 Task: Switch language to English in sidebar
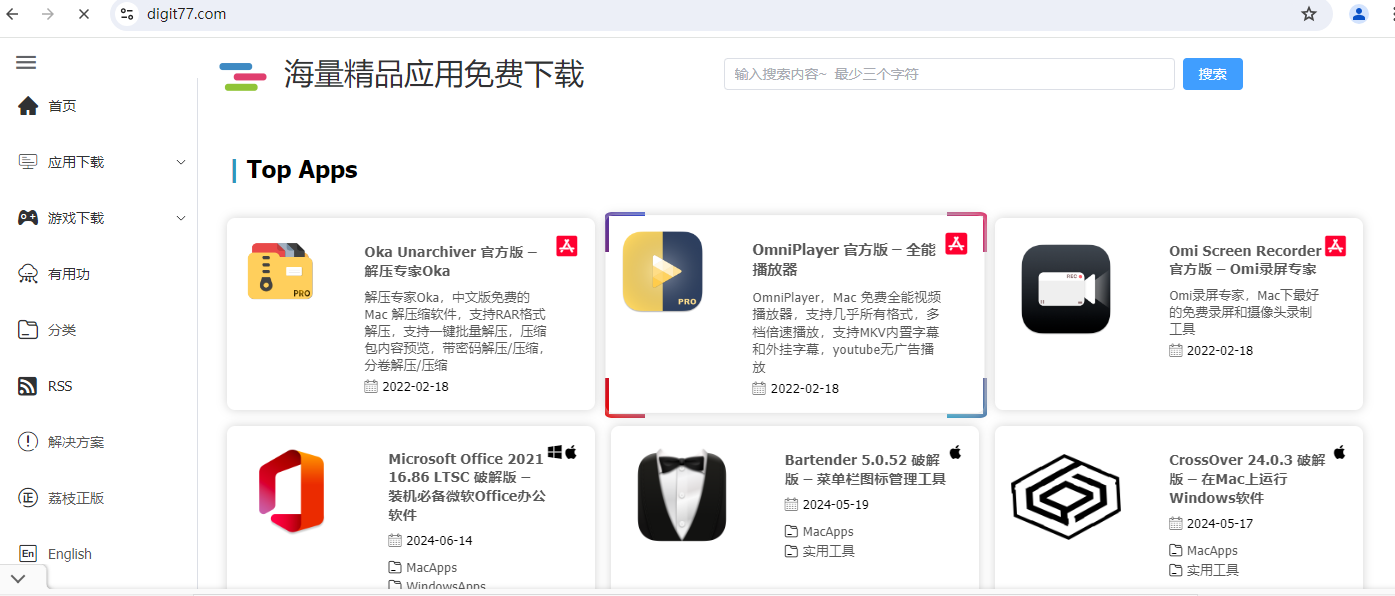point(69,554)
